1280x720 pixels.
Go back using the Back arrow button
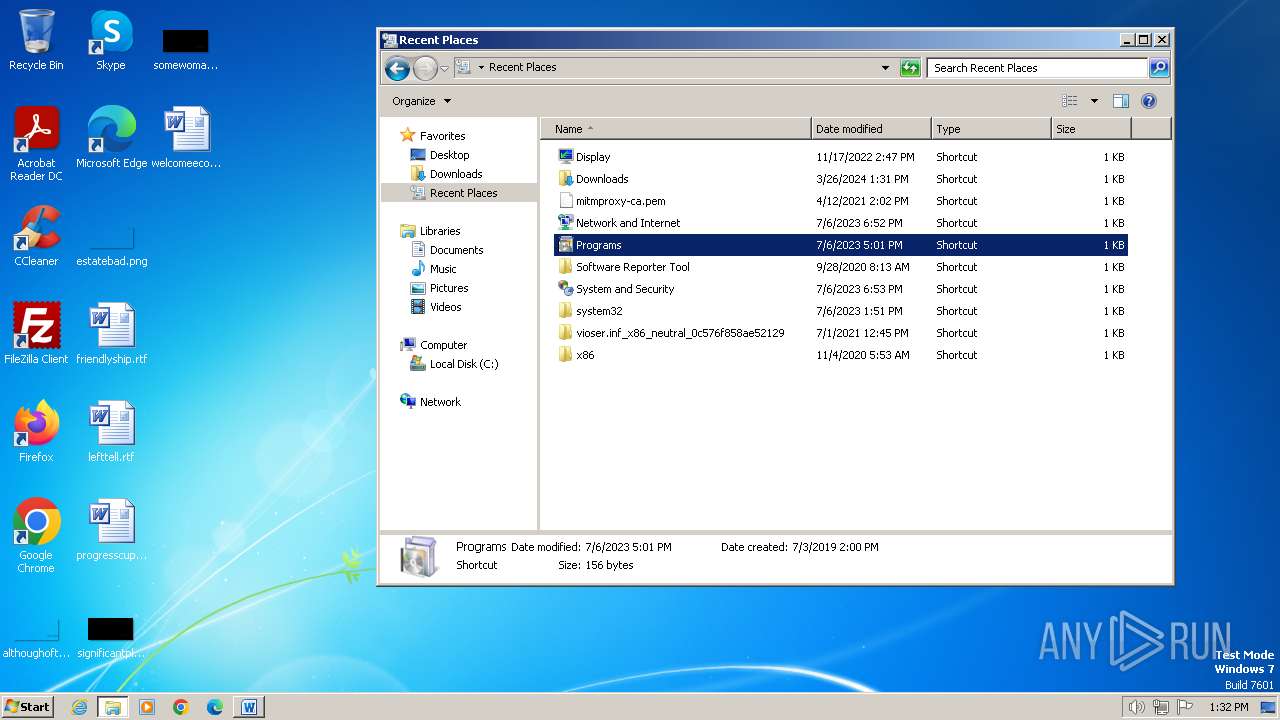pyautogui.click(x=397, y=68)
